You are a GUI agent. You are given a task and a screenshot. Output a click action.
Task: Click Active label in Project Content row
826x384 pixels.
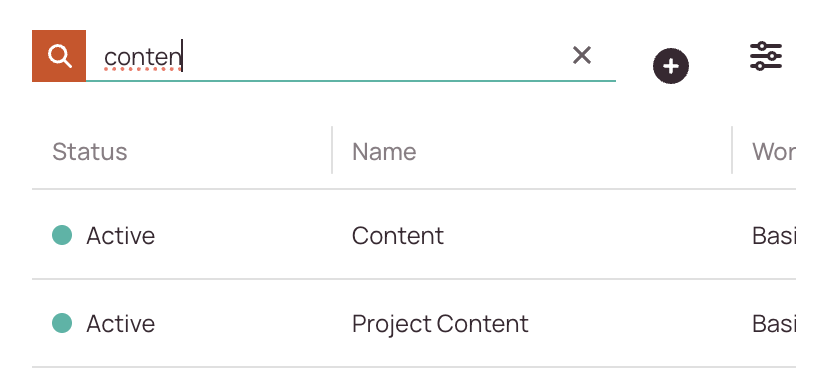121,323
